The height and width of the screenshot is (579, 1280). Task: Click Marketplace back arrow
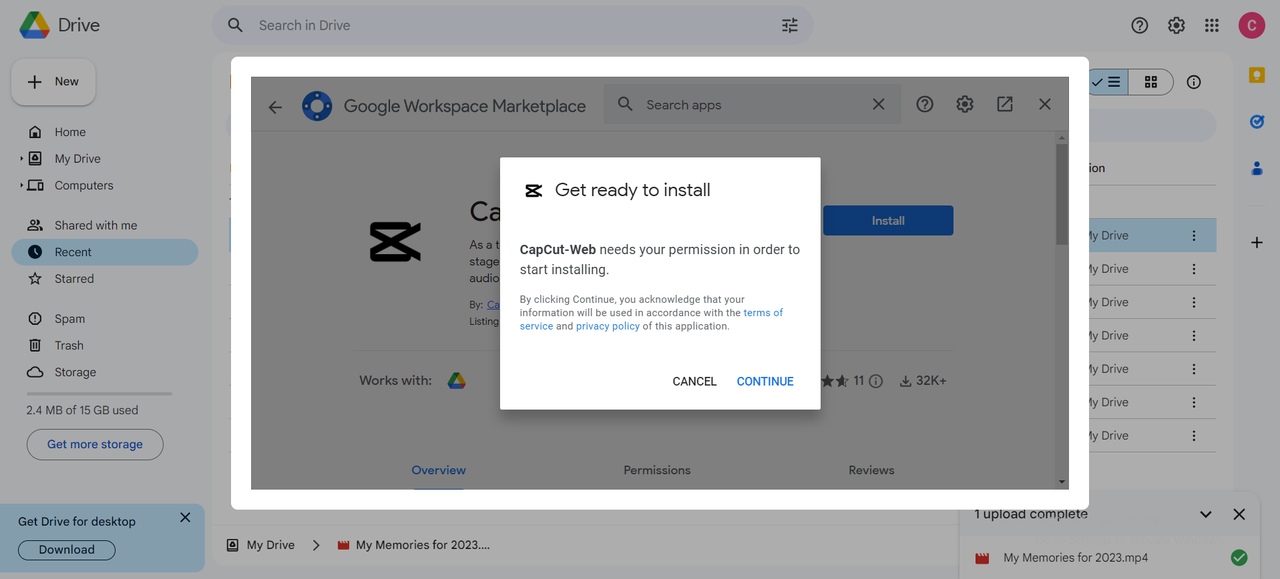click(275, 106)
